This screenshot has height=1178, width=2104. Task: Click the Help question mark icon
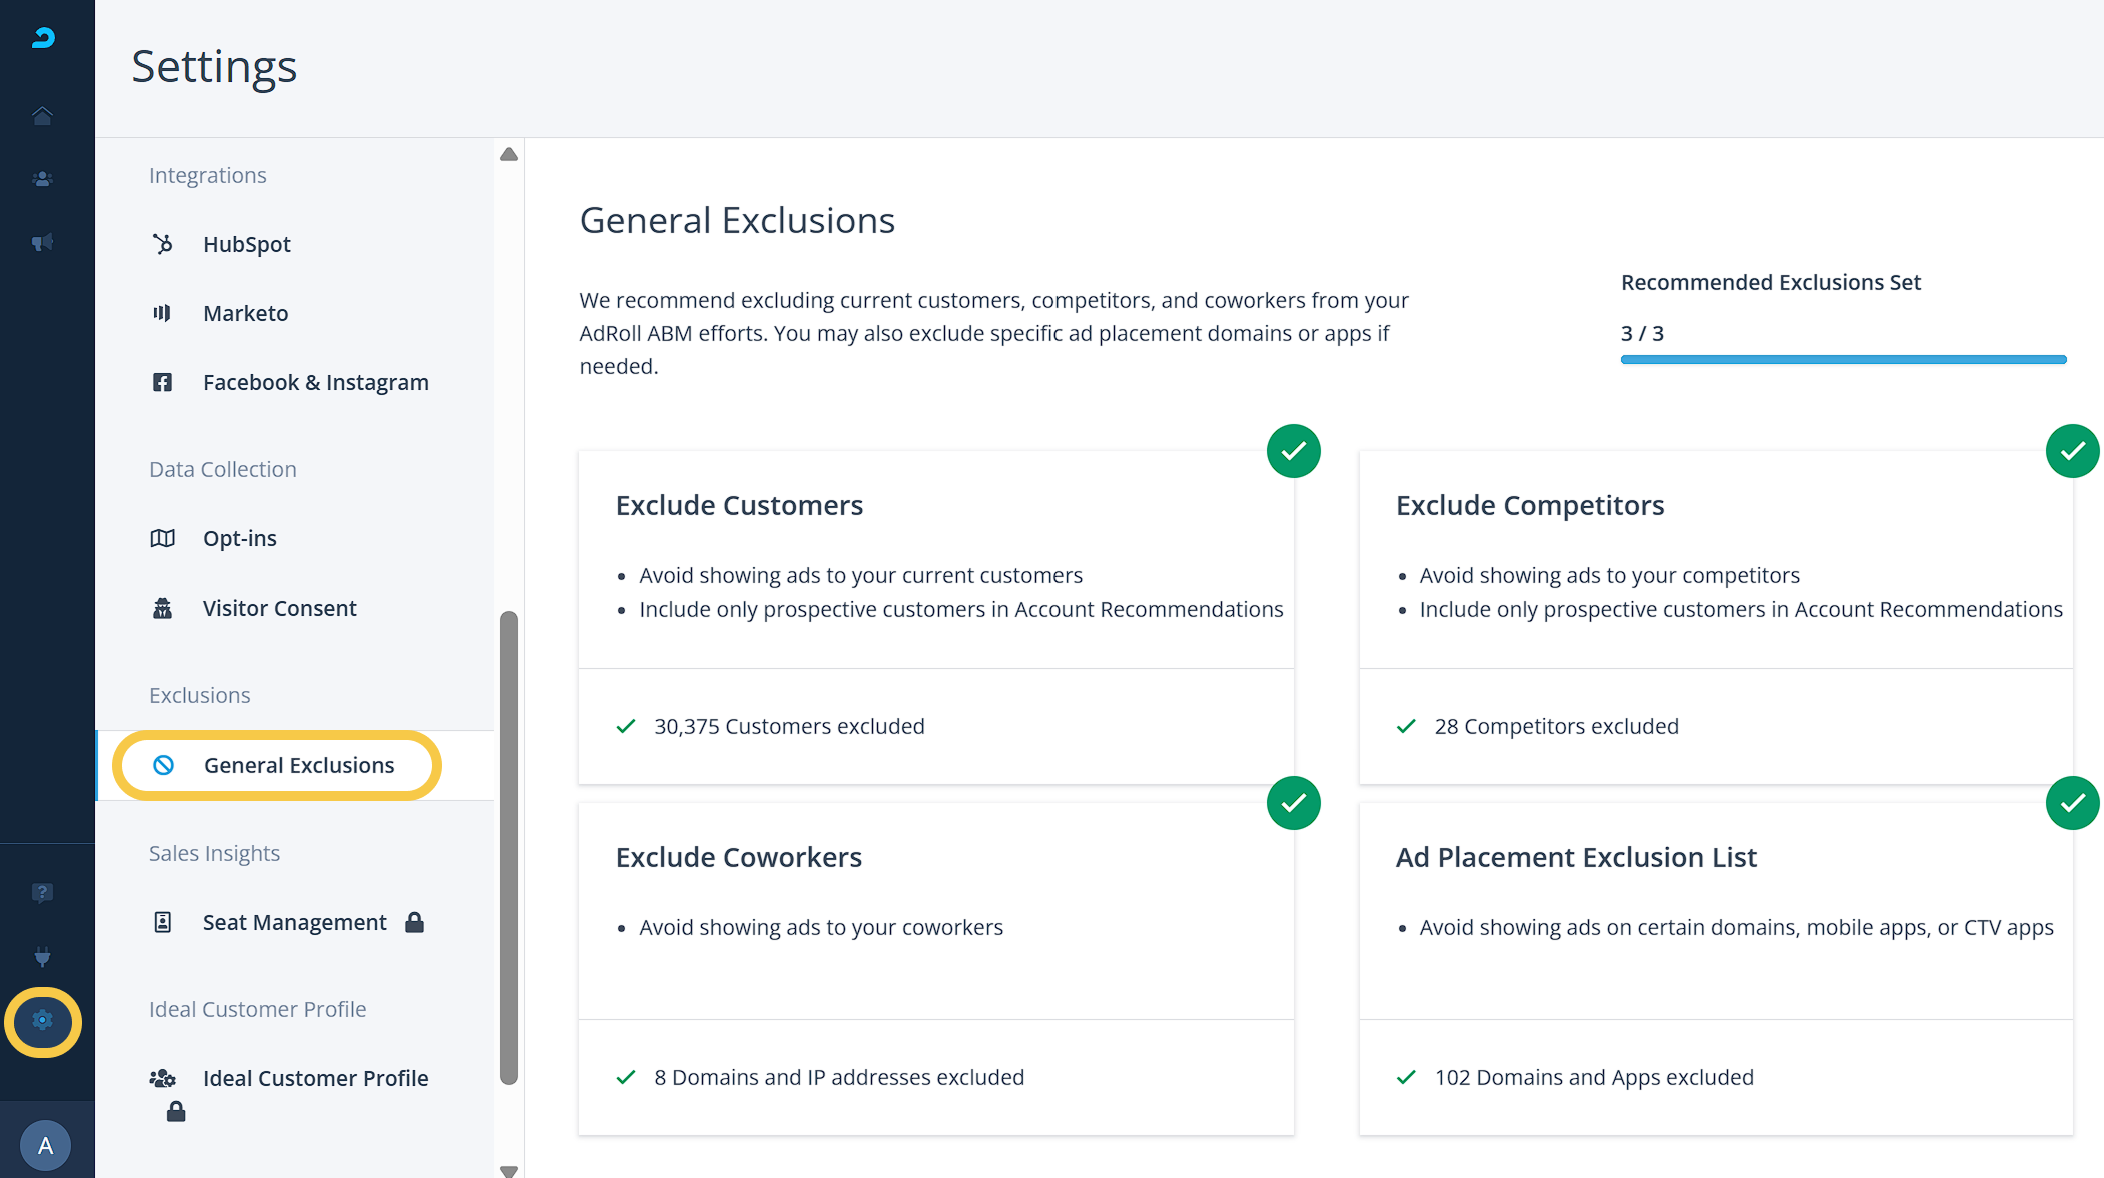42,892
